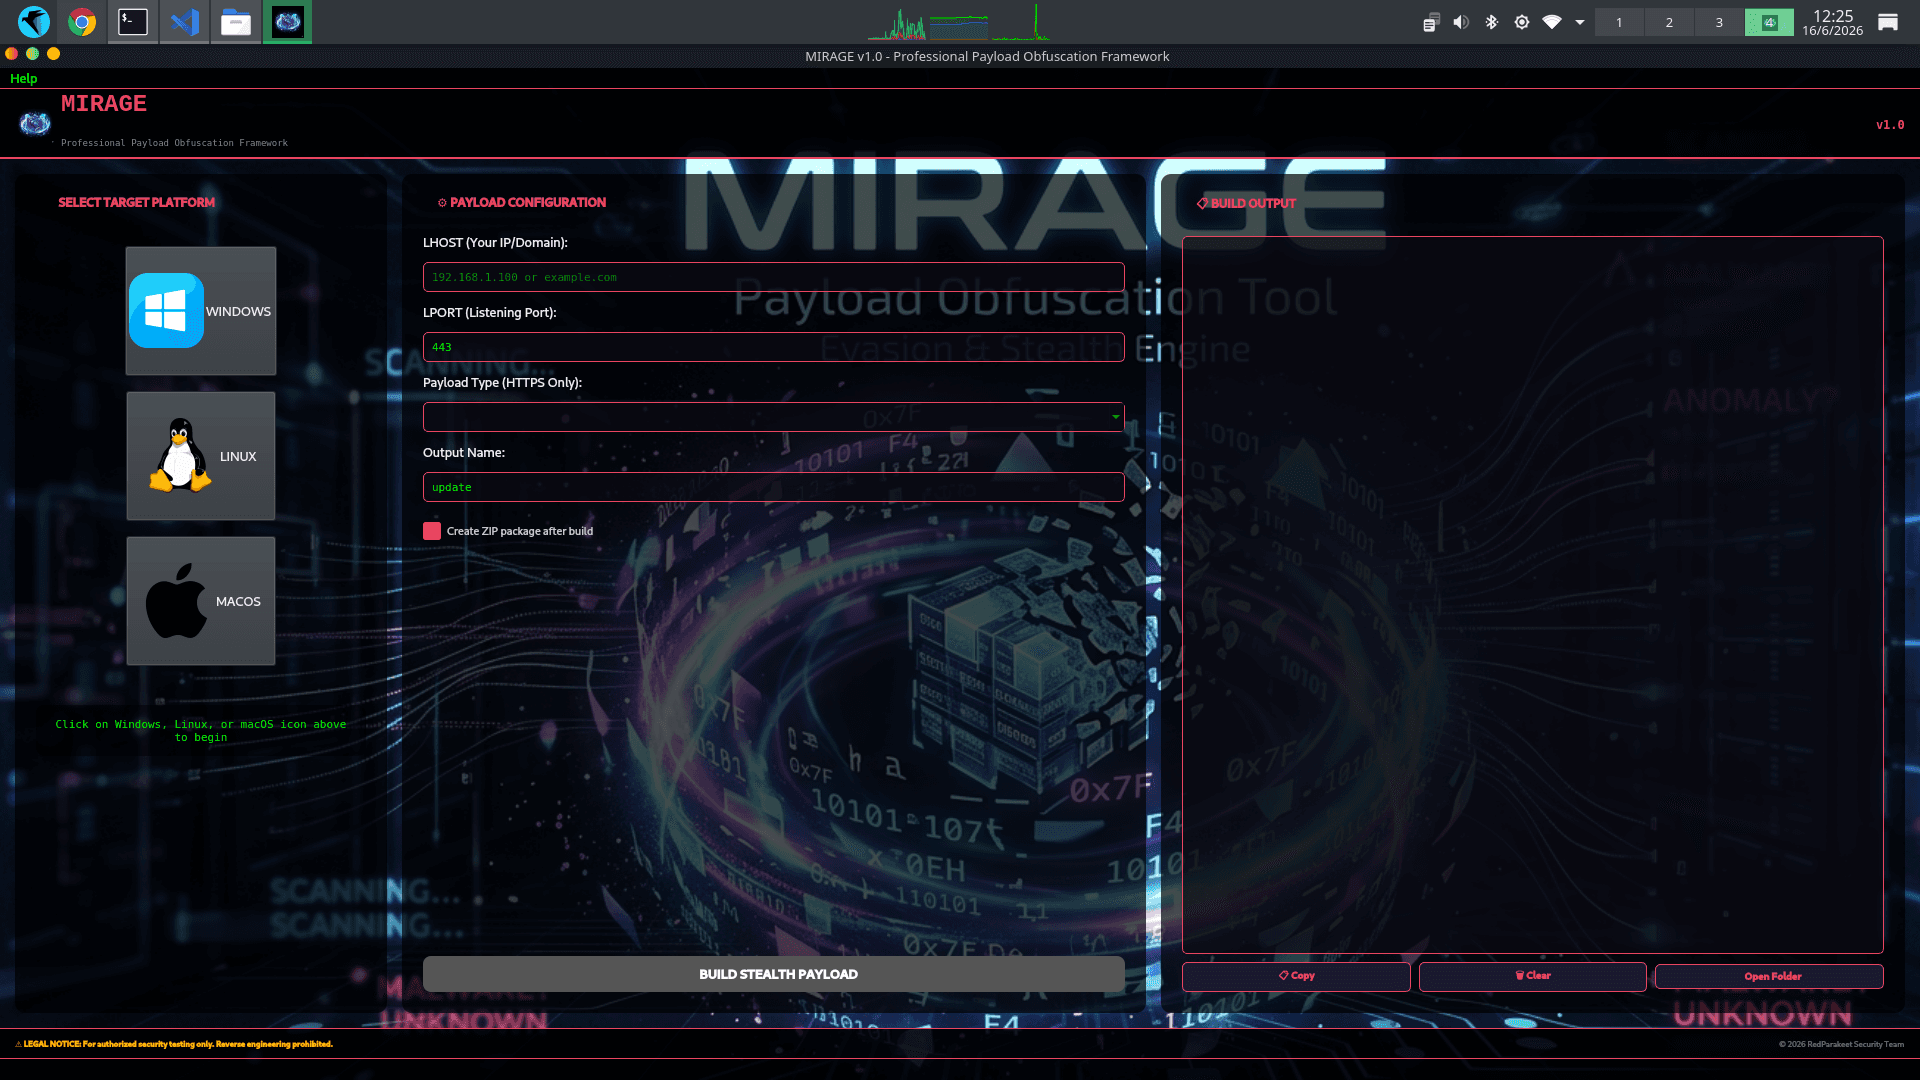Click the red window close dot
The height and width of the screenshot is (1080, 1920).
[x=12, y=54]
